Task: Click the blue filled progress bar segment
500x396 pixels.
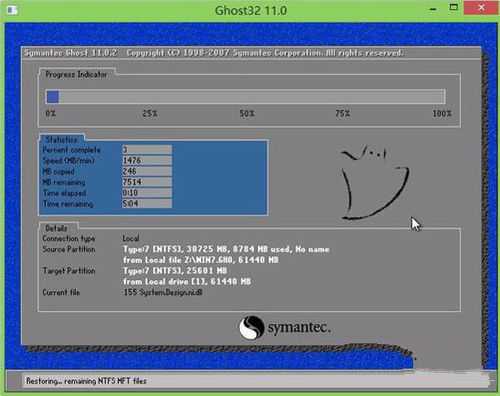Action: coord(53,97)
